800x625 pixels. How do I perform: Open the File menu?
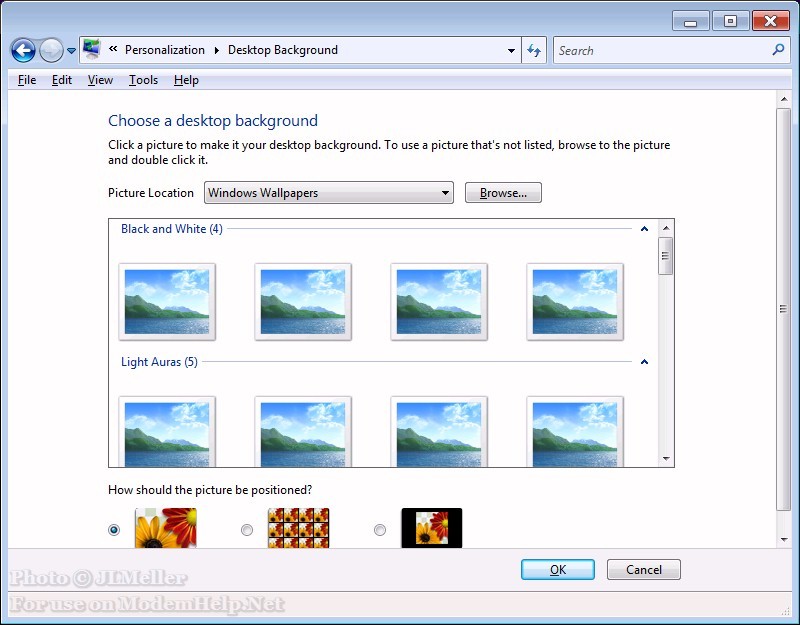[27, 80]
